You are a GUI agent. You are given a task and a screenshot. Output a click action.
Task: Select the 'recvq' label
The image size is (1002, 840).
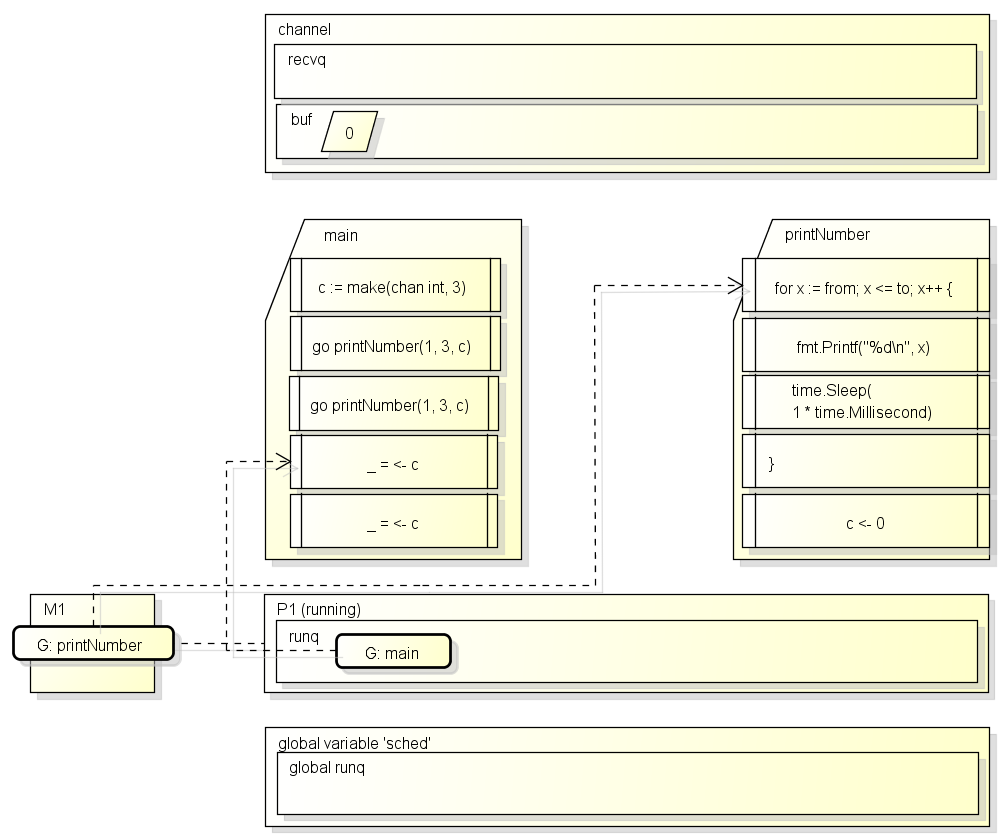(307, 59)
